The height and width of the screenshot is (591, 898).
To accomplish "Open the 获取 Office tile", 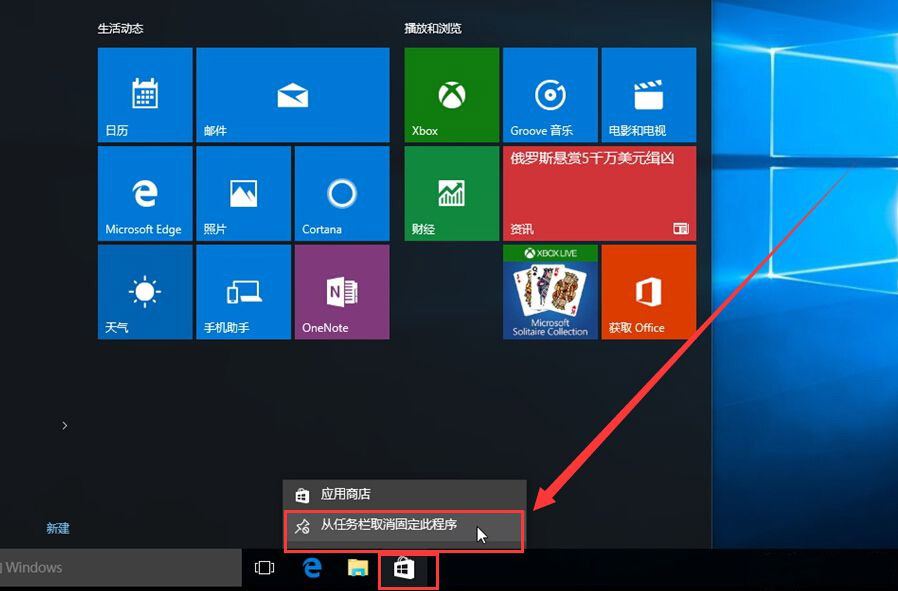I will pyautogui.click(x=649, y=292).
